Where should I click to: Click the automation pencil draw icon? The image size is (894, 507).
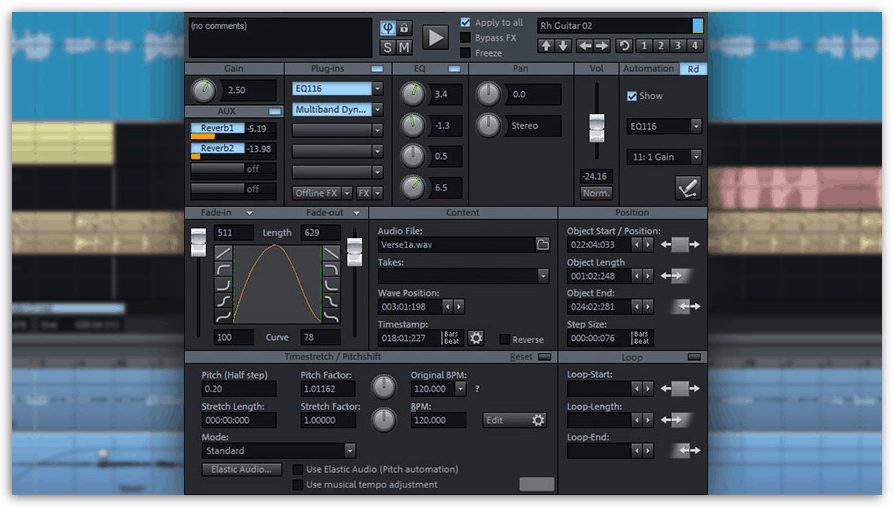click(x=688, y=187)
